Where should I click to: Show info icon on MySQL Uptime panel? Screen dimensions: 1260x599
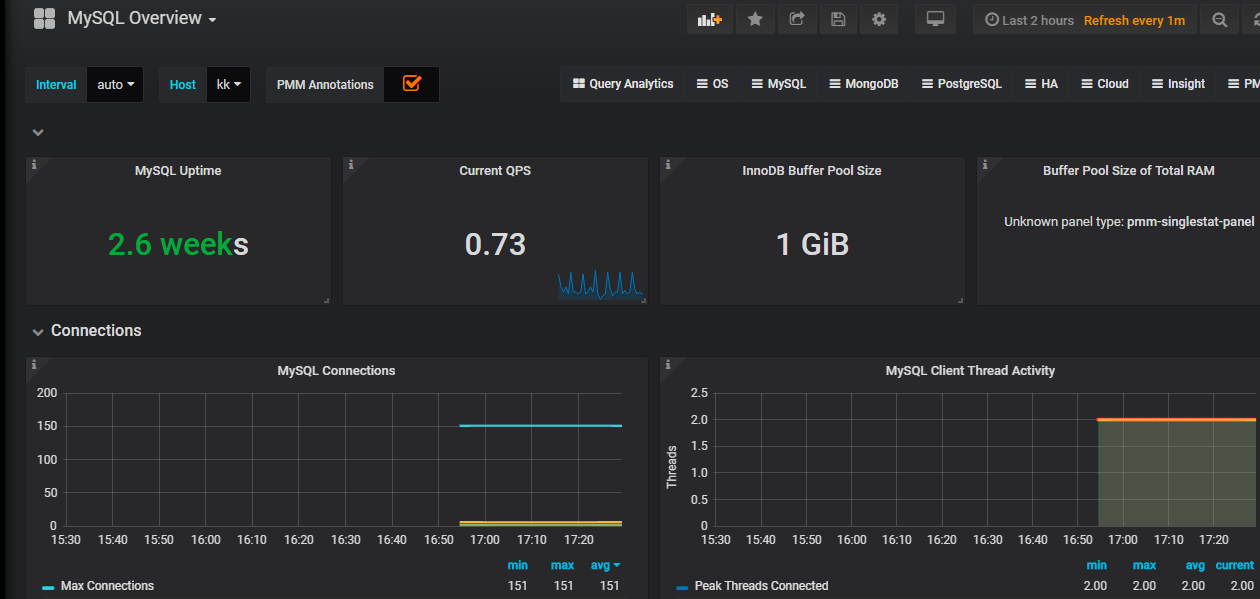pos(33,164)
